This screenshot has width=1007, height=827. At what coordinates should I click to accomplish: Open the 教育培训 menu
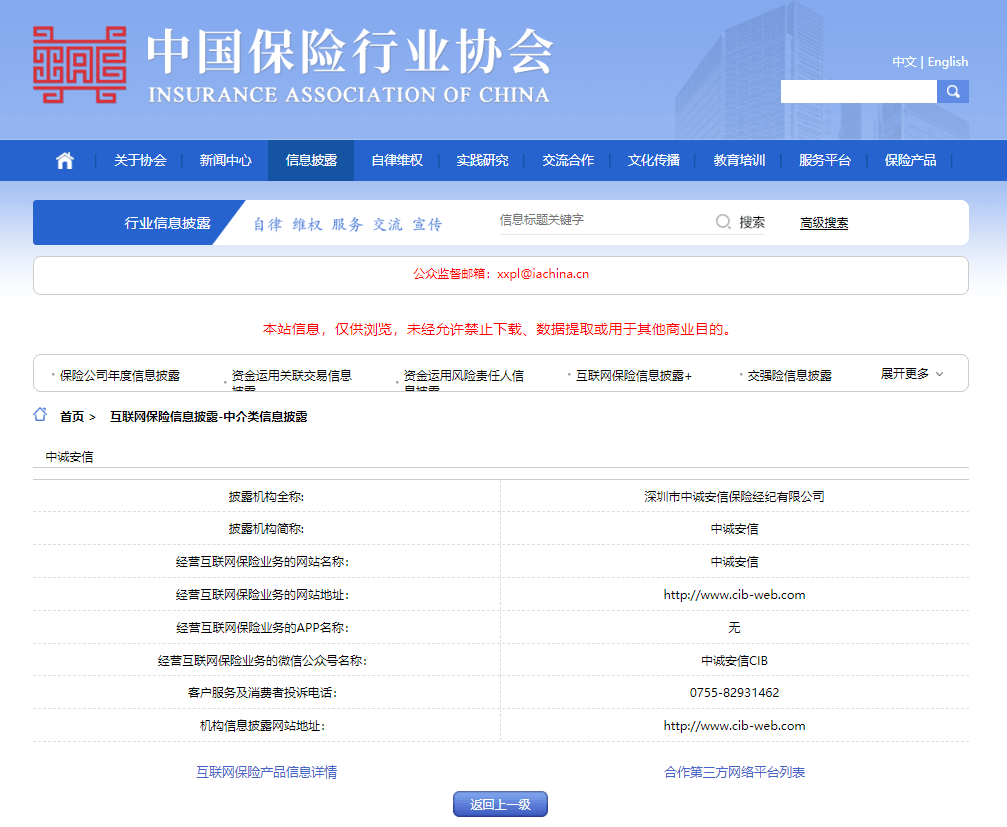[739, 161]
